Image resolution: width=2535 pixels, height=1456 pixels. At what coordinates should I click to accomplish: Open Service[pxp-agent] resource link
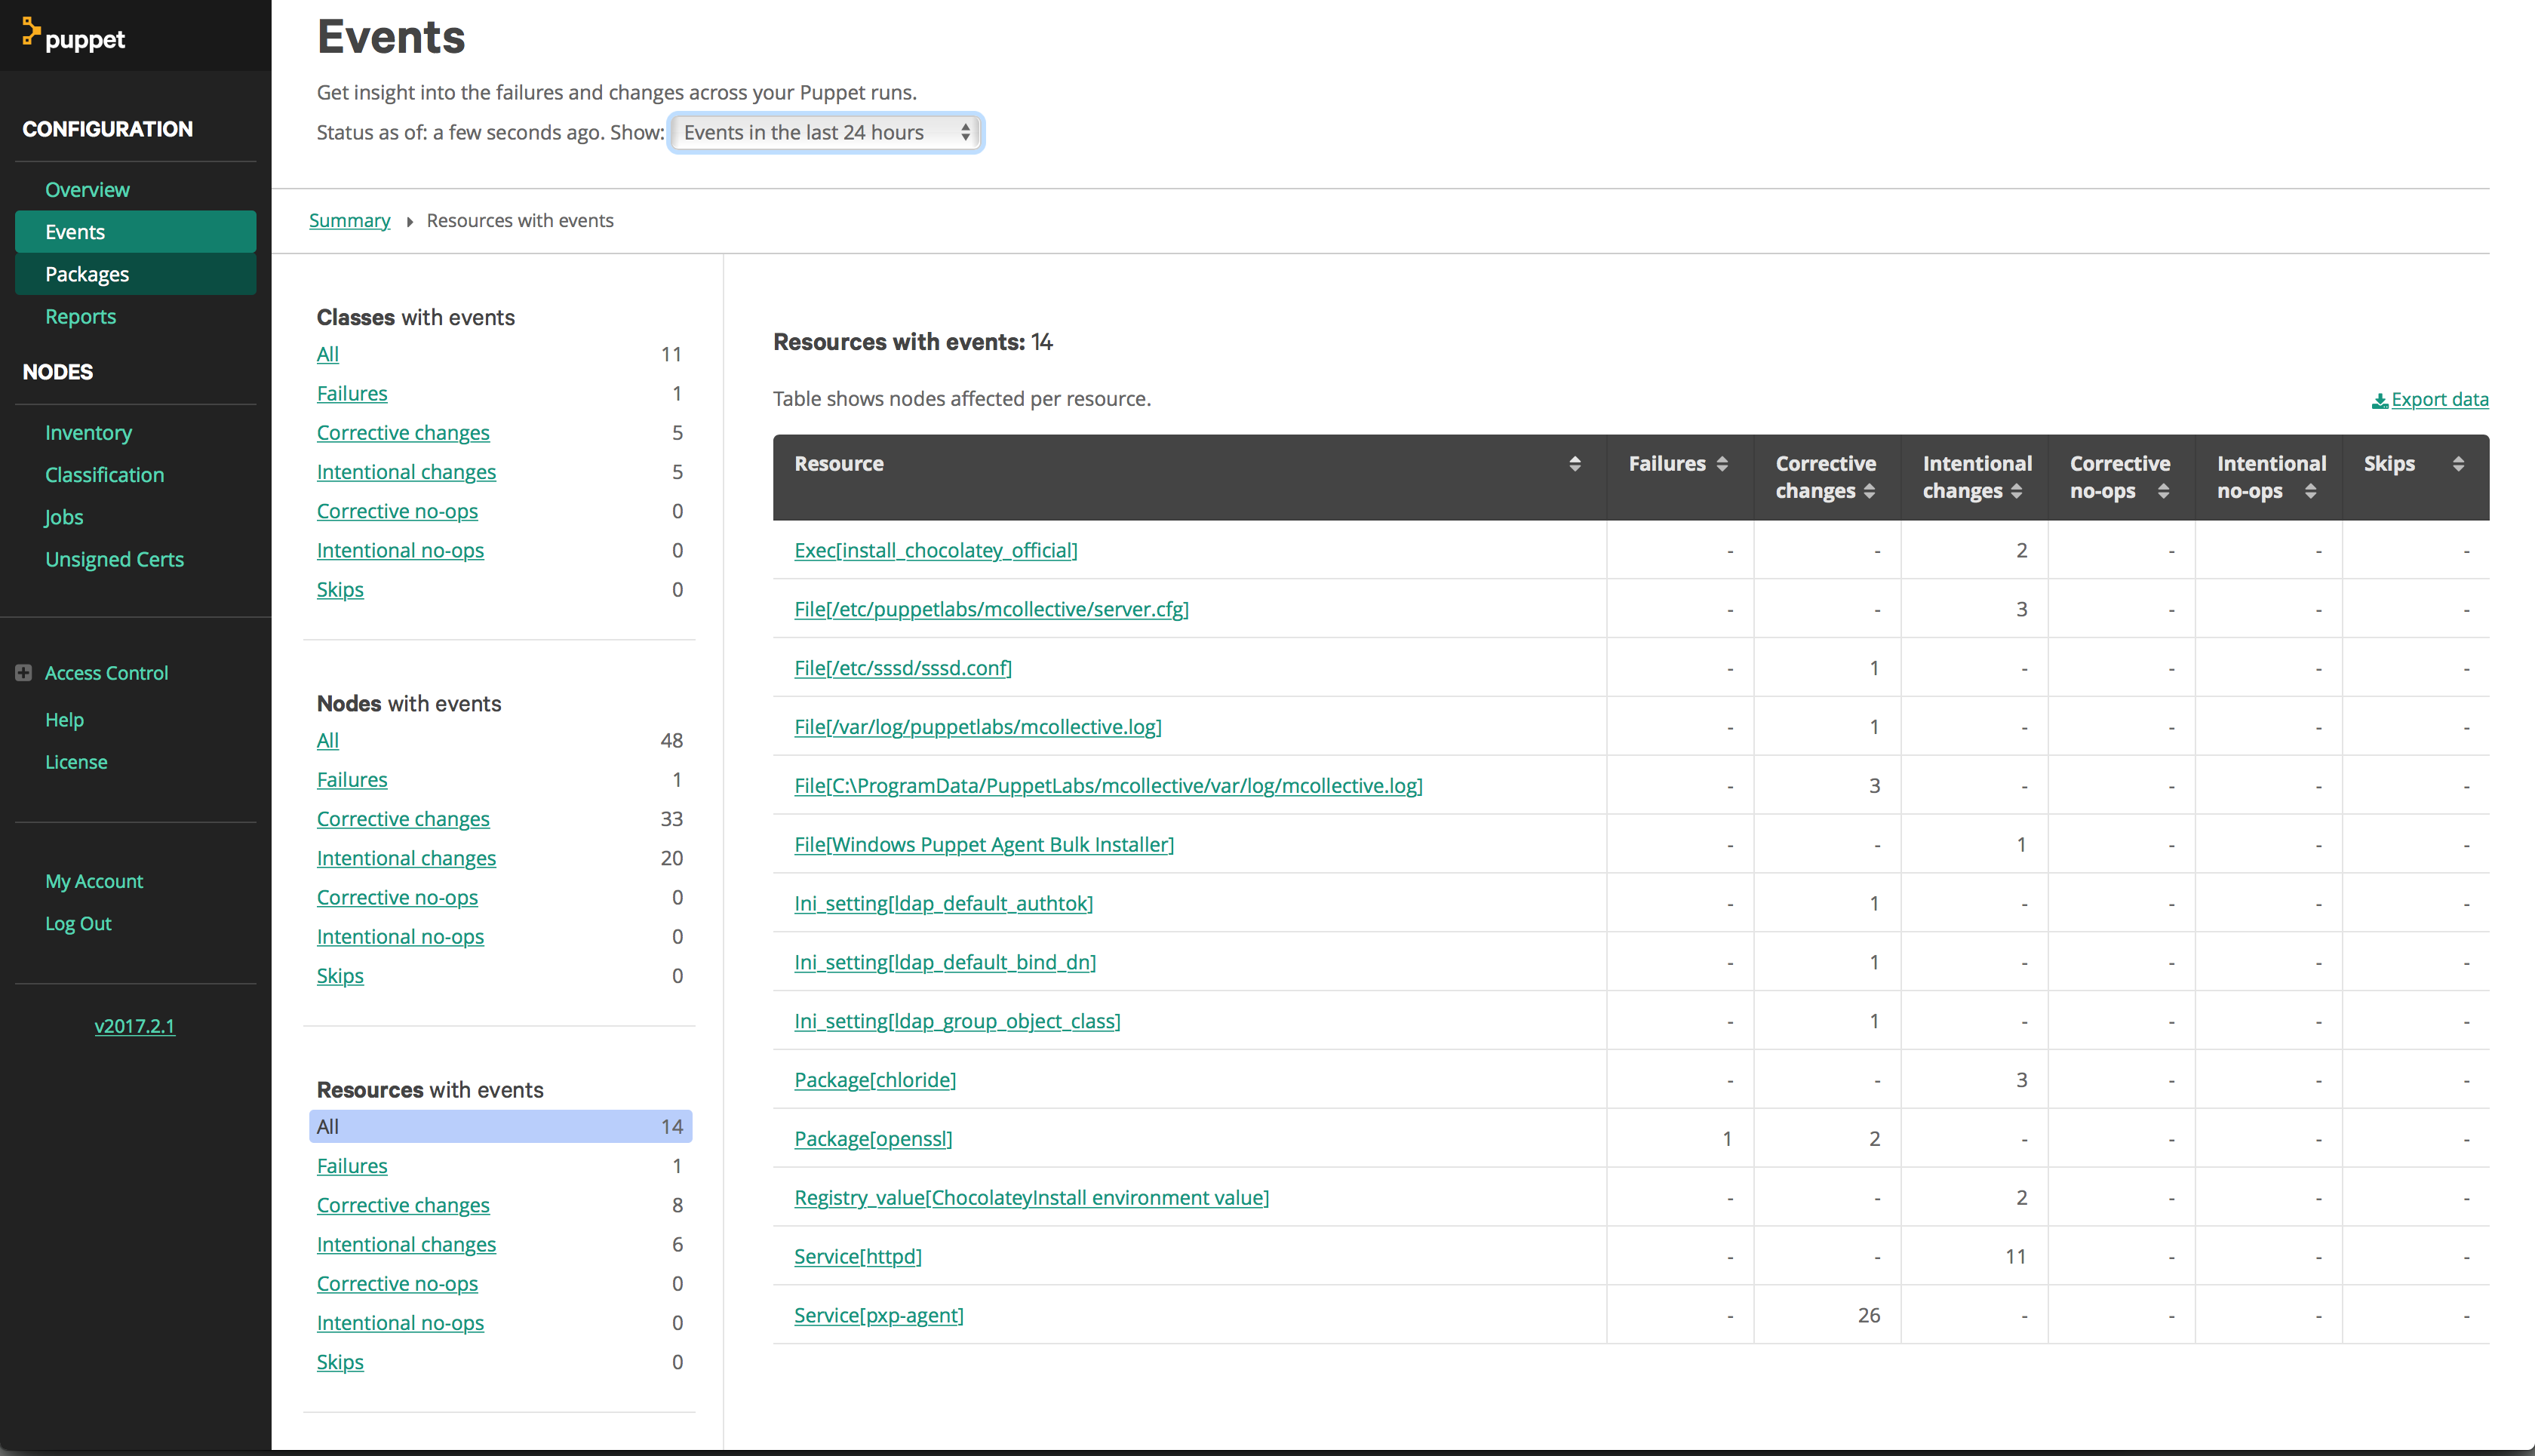(x=878, y=1315)
